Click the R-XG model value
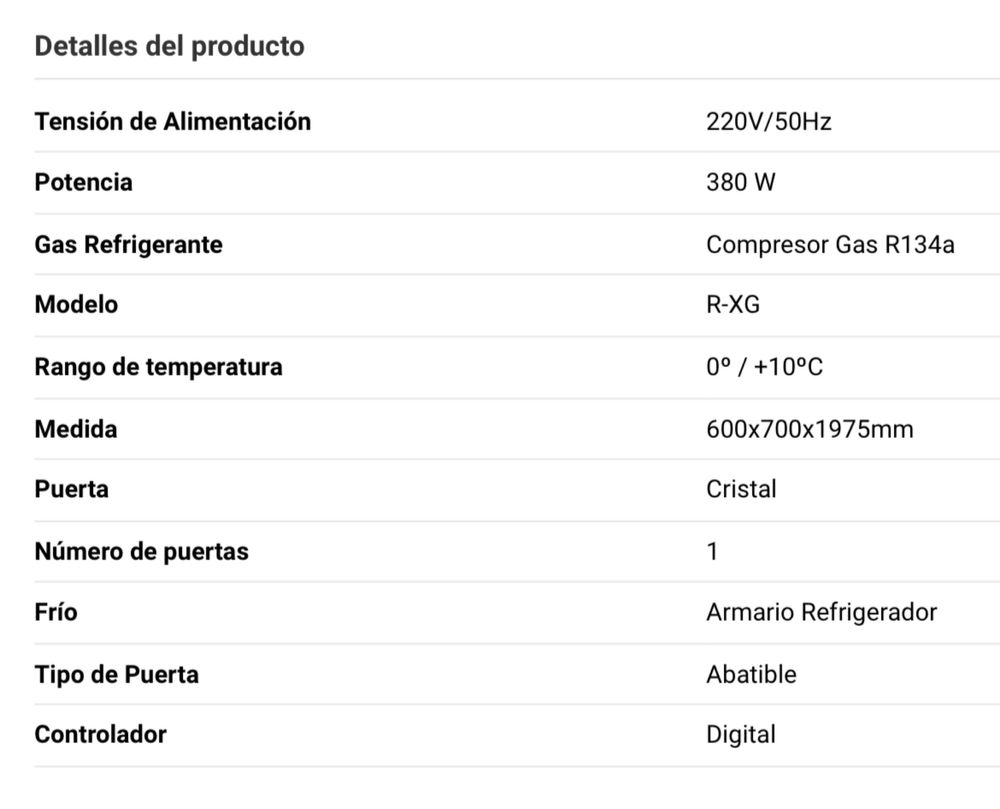1000x809 pixels. click(x=733, y=305)
